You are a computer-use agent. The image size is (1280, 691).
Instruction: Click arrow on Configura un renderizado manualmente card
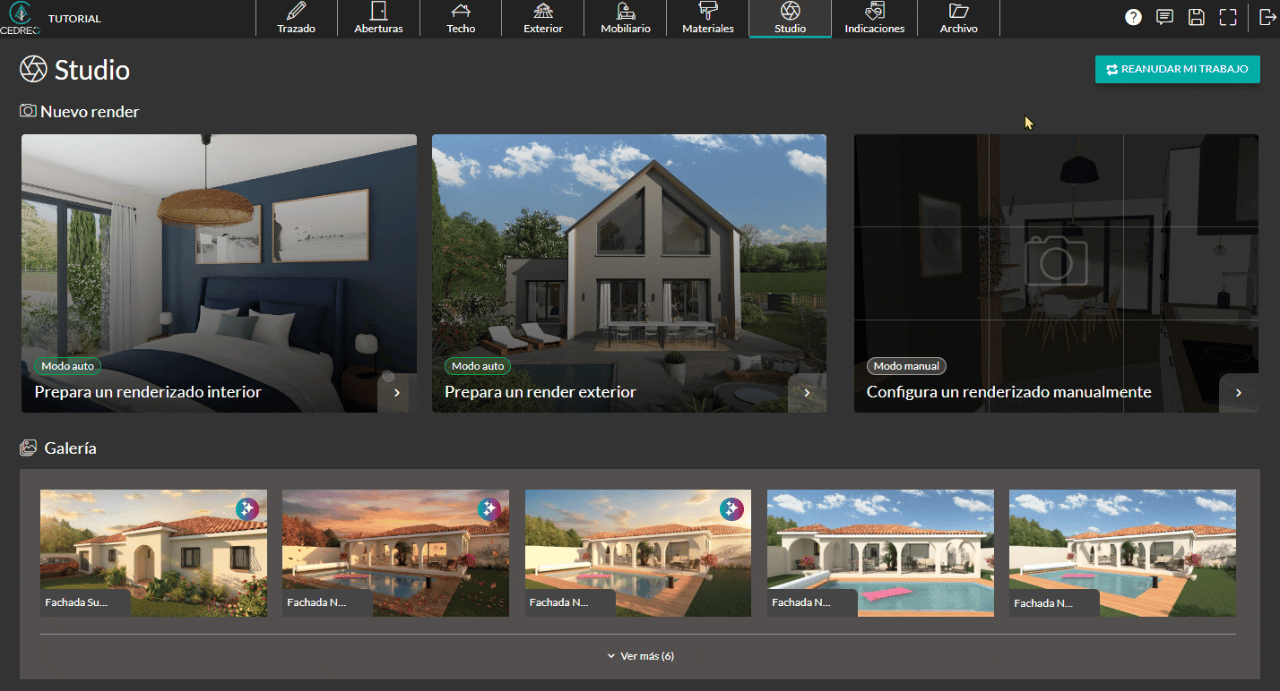tap(1239, 393)
